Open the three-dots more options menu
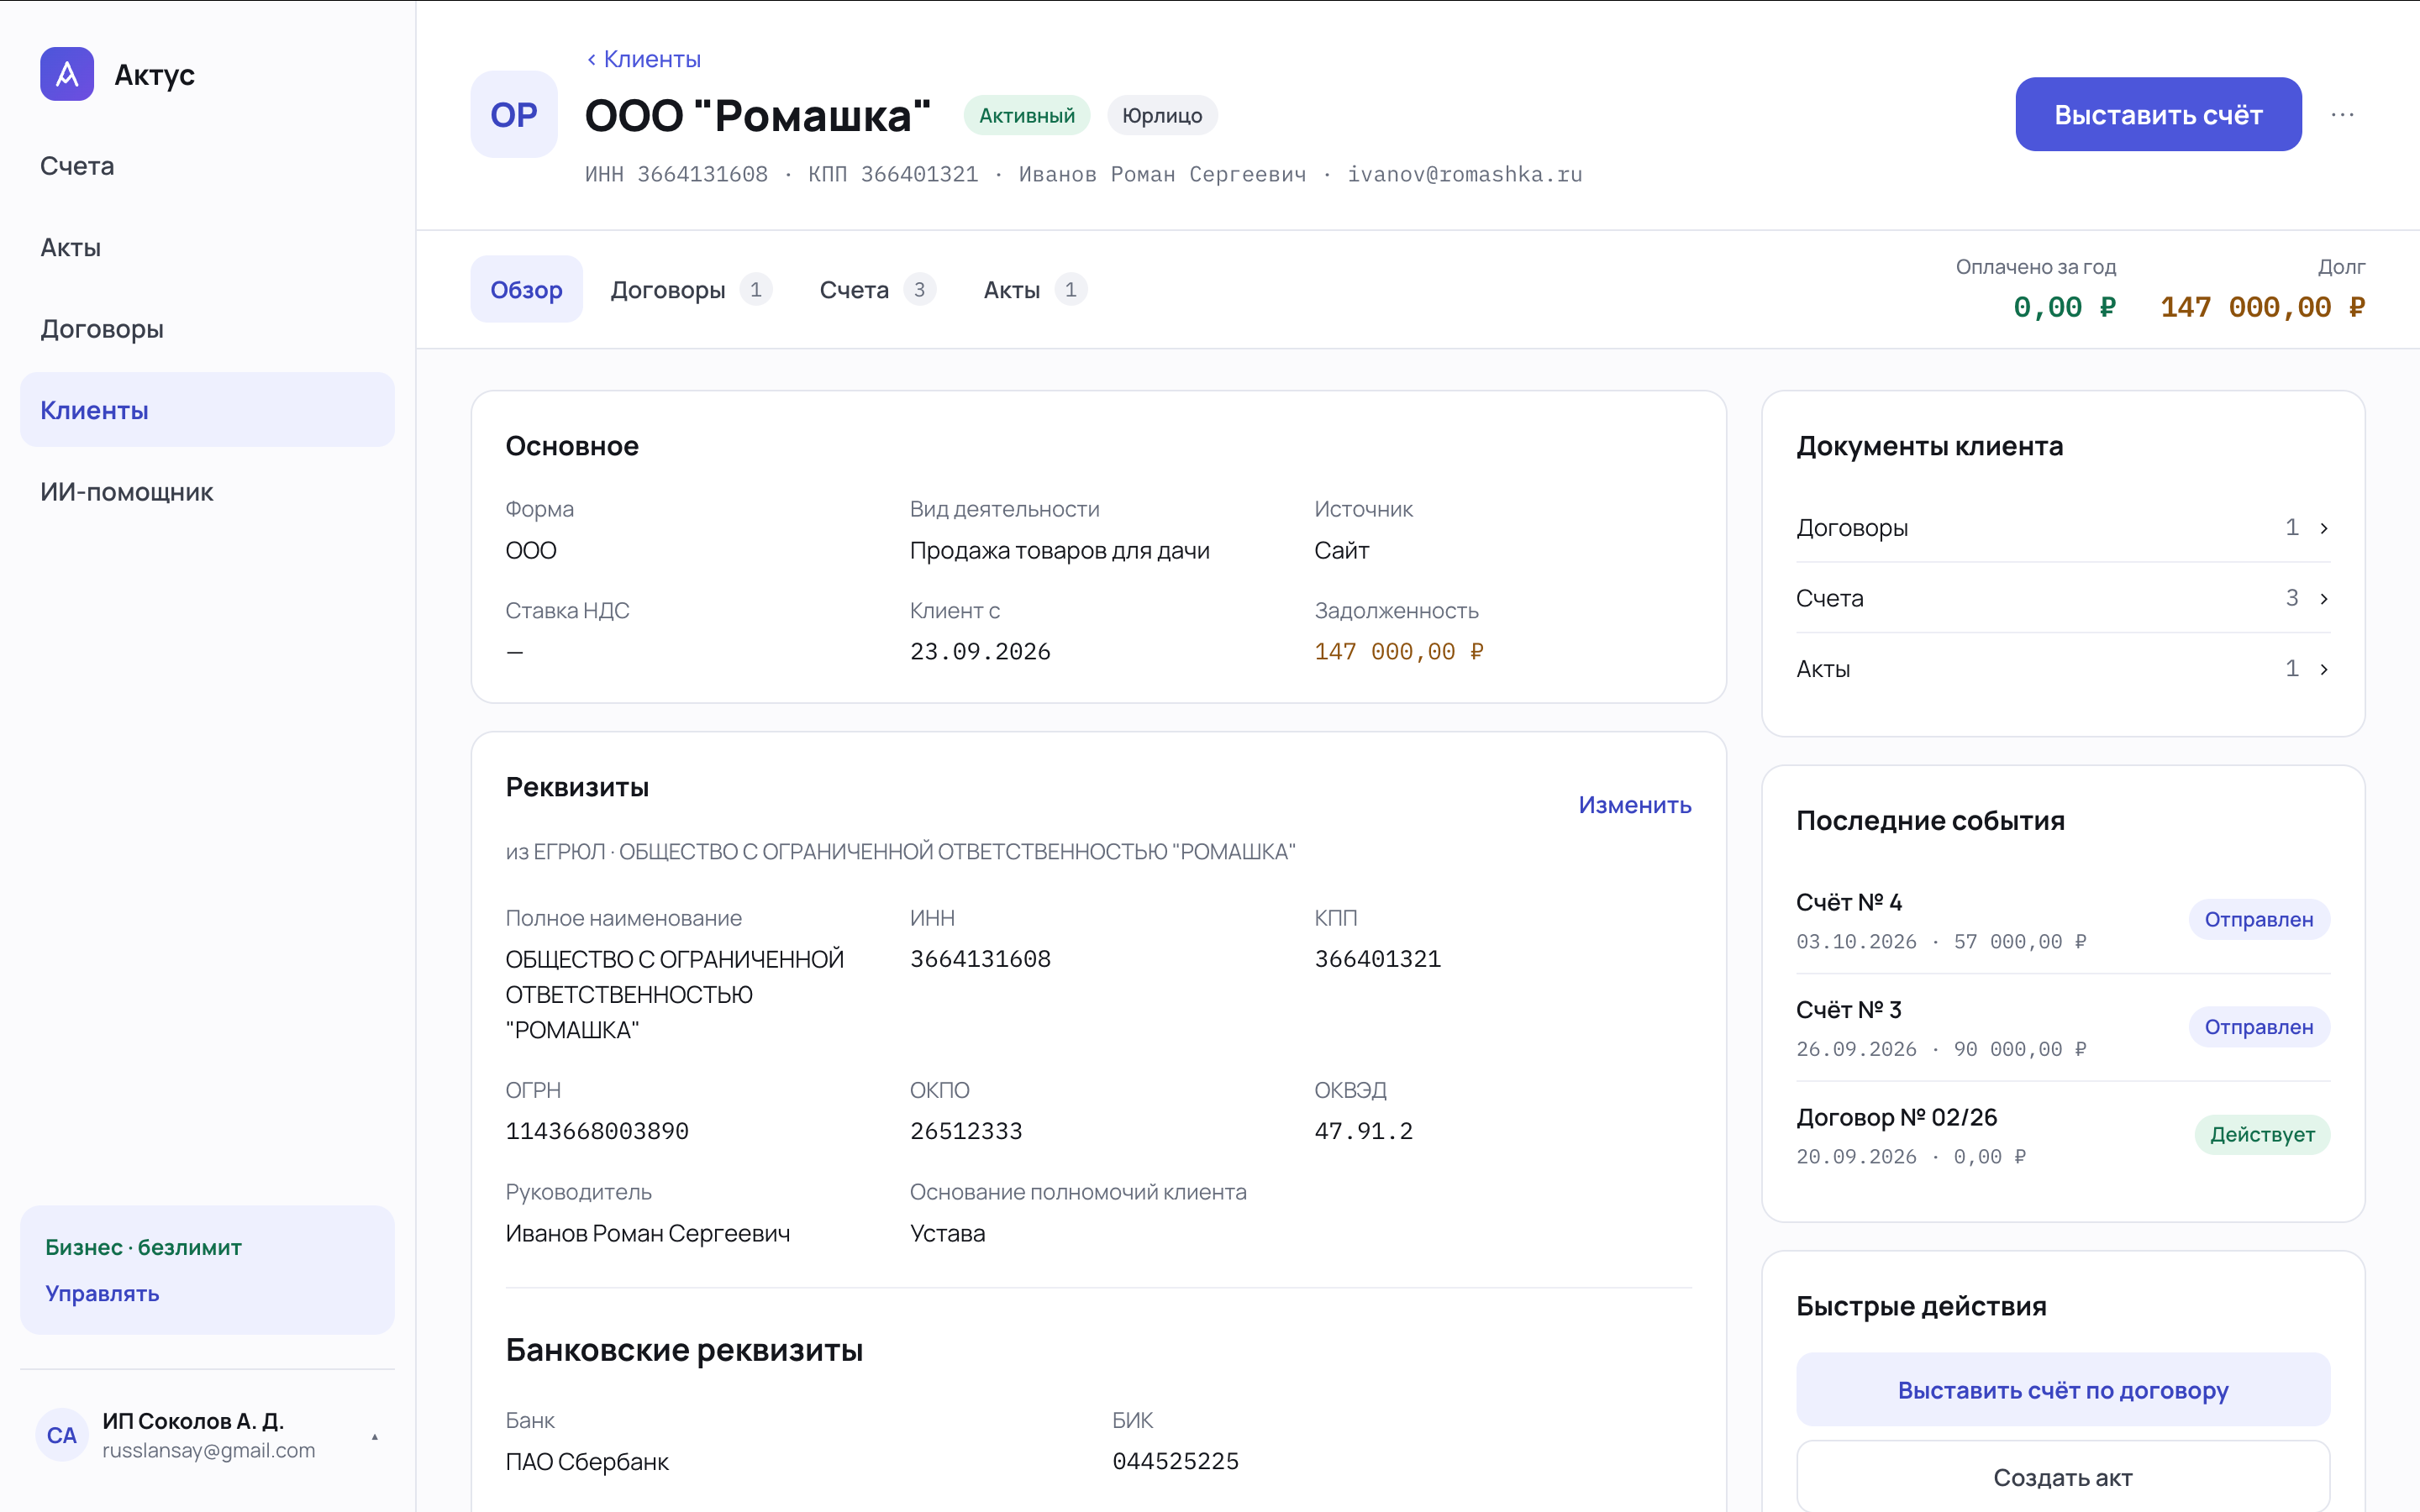The image size is (2420, 1512). coord(2342,115)
